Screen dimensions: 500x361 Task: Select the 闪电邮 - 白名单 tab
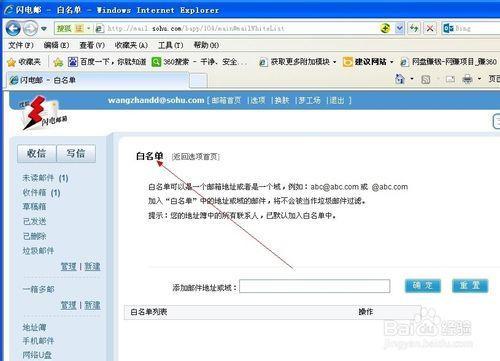(99, 80)
